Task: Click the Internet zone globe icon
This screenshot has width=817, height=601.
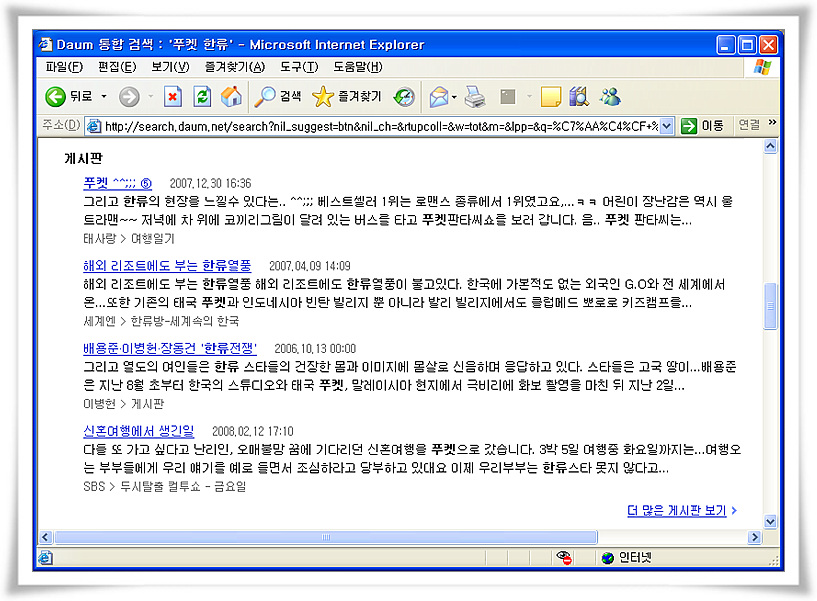Action: point(608,558)
